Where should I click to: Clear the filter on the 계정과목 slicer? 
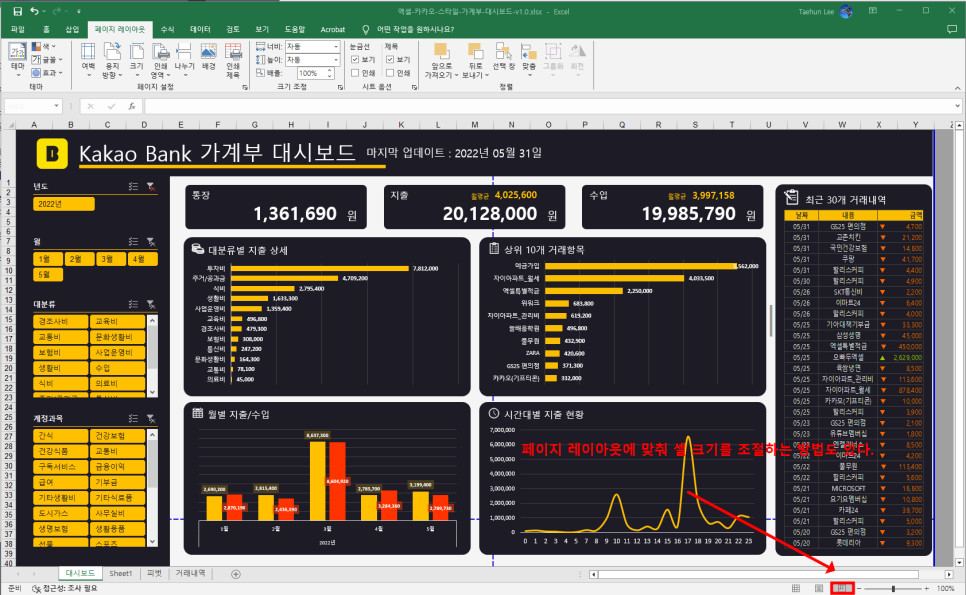point(151,418)
